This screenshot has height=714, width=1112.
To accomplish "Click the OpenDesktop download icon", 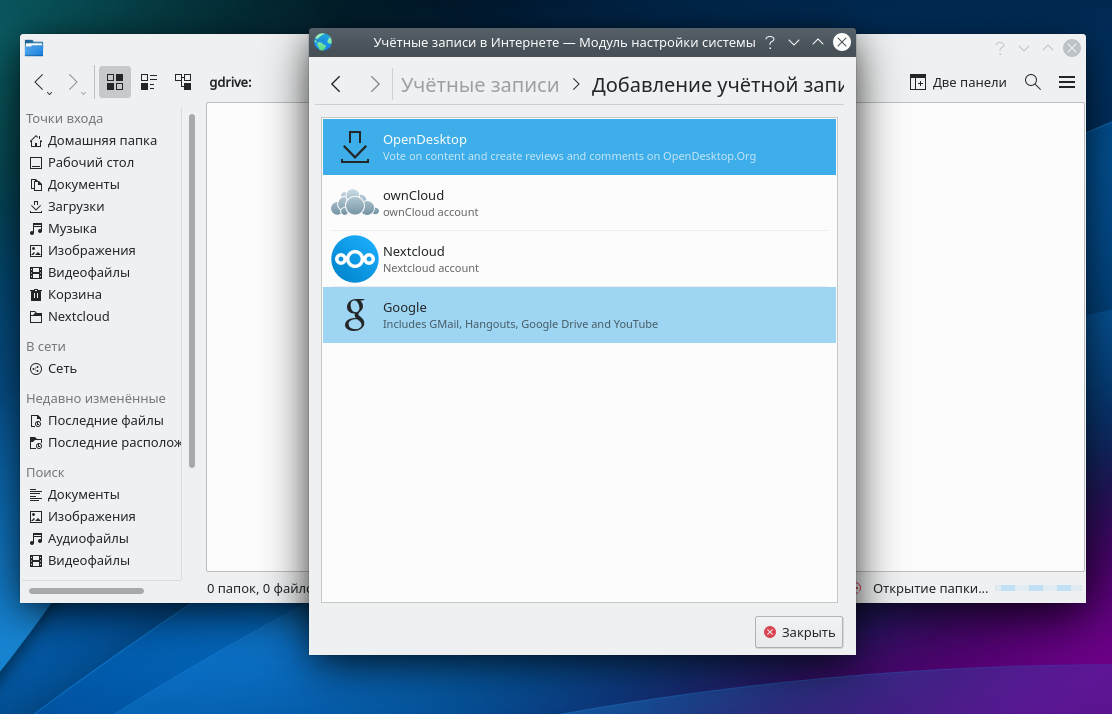I will click(x=355, y=147).
